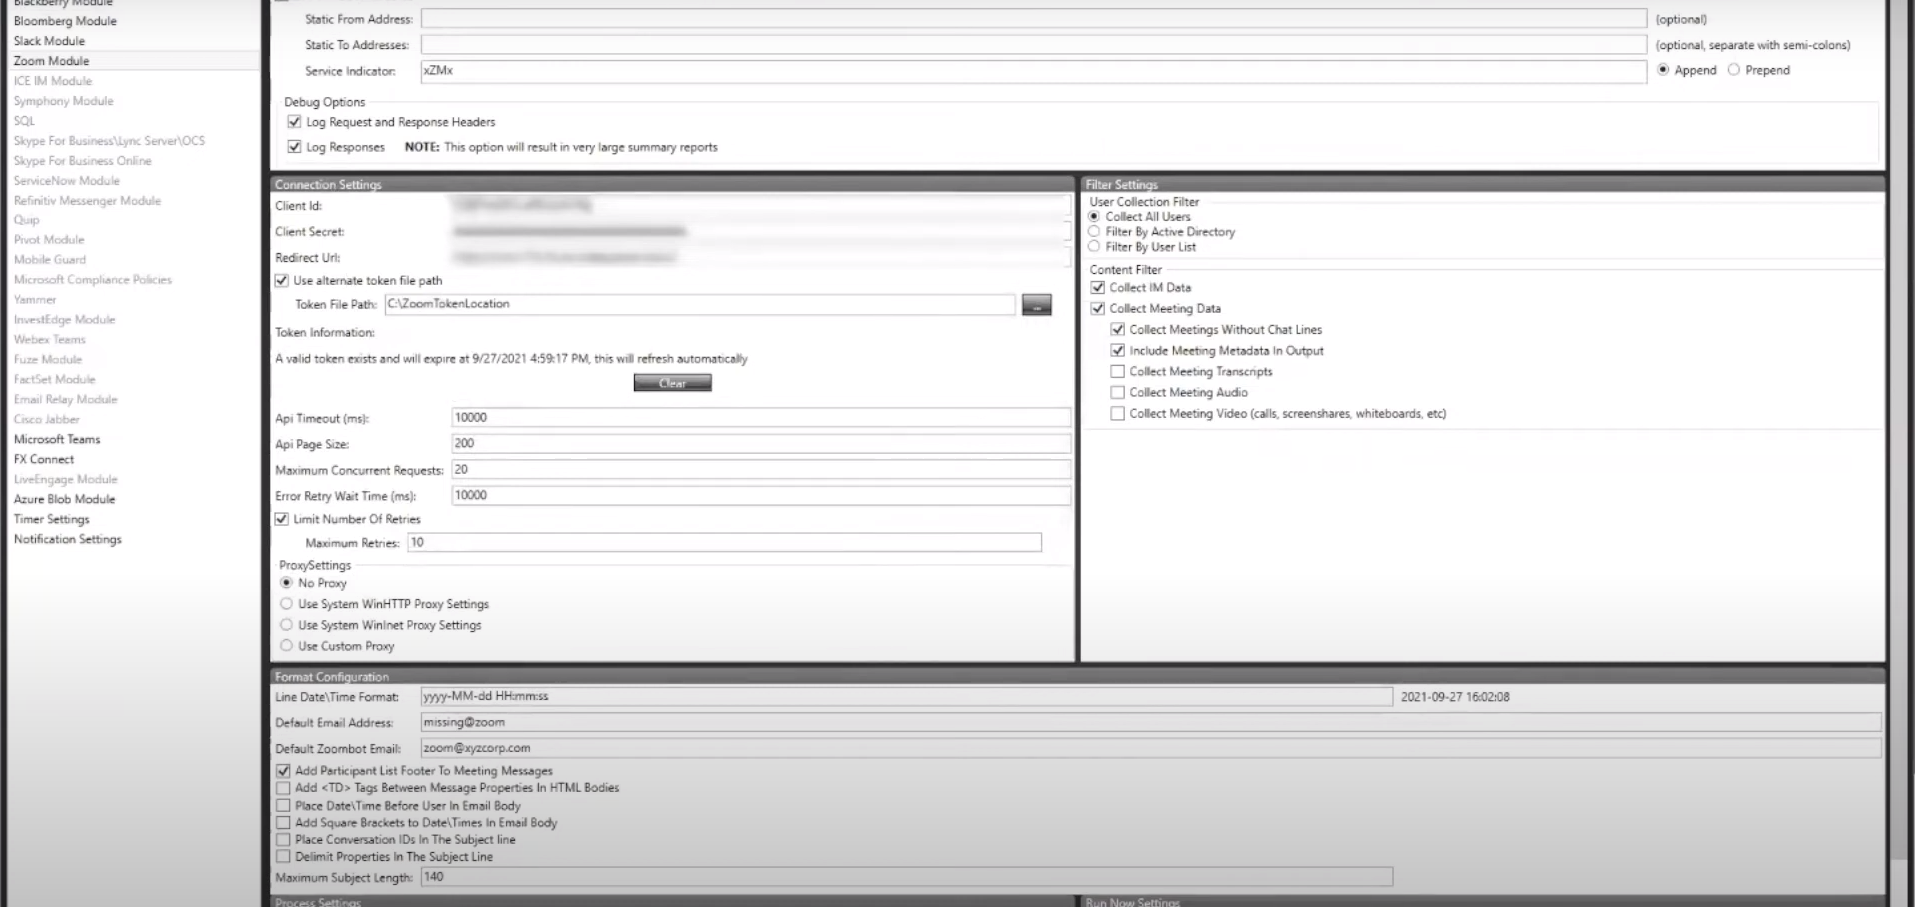Screen dimensions: 1915x907
Task: Select Filter By User List option
Action: coord(1095,246)
